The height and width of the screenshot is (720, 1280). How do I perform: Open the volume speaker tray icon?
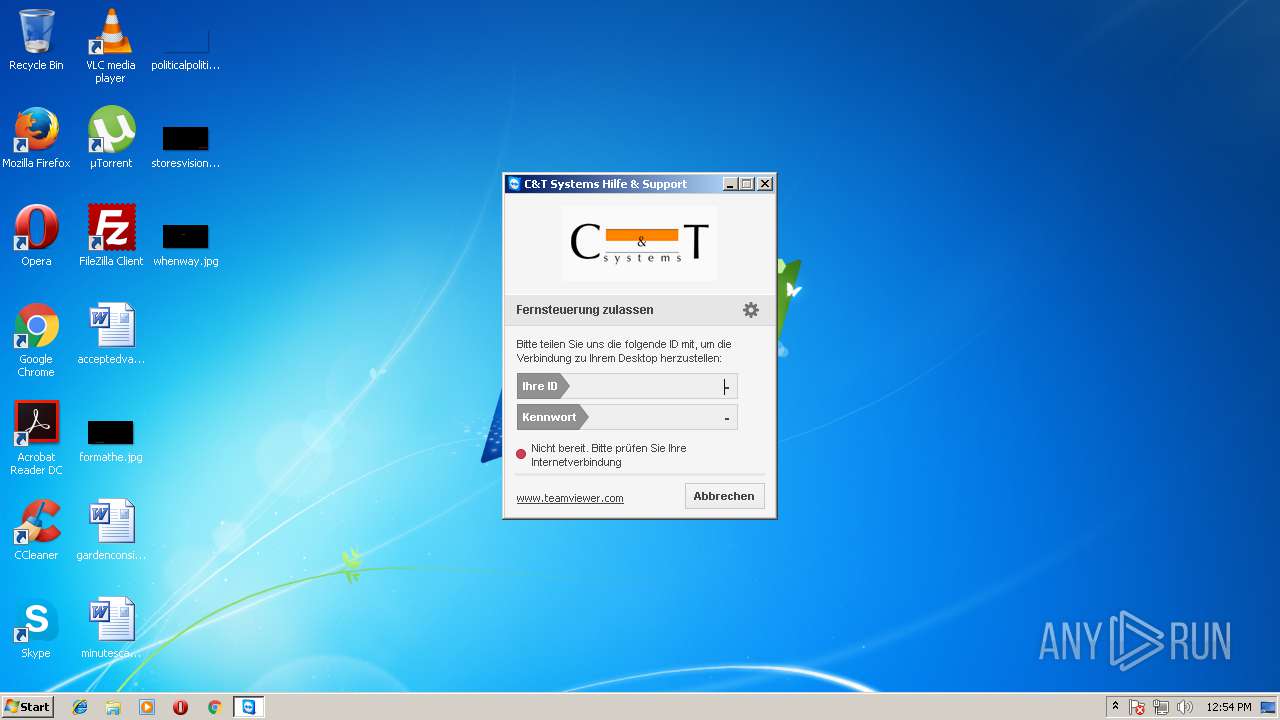[1185, 707]
